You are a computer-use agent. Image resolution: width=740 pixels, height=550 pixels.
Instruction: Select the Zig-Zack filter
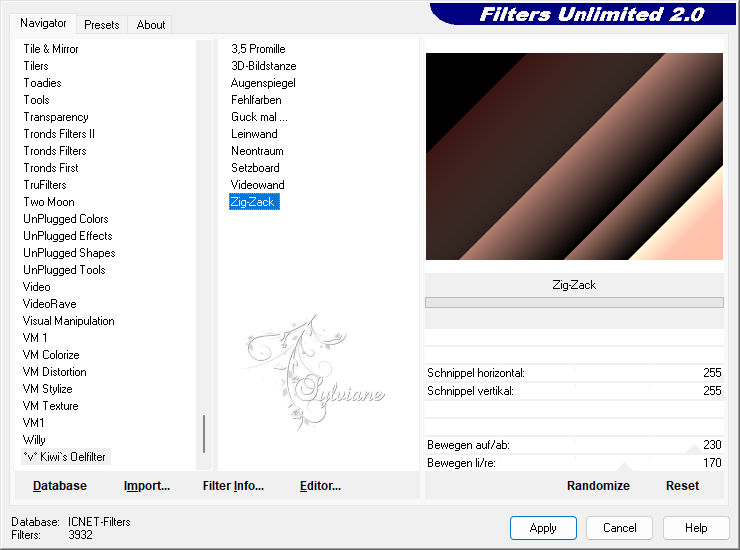(254, 202)
